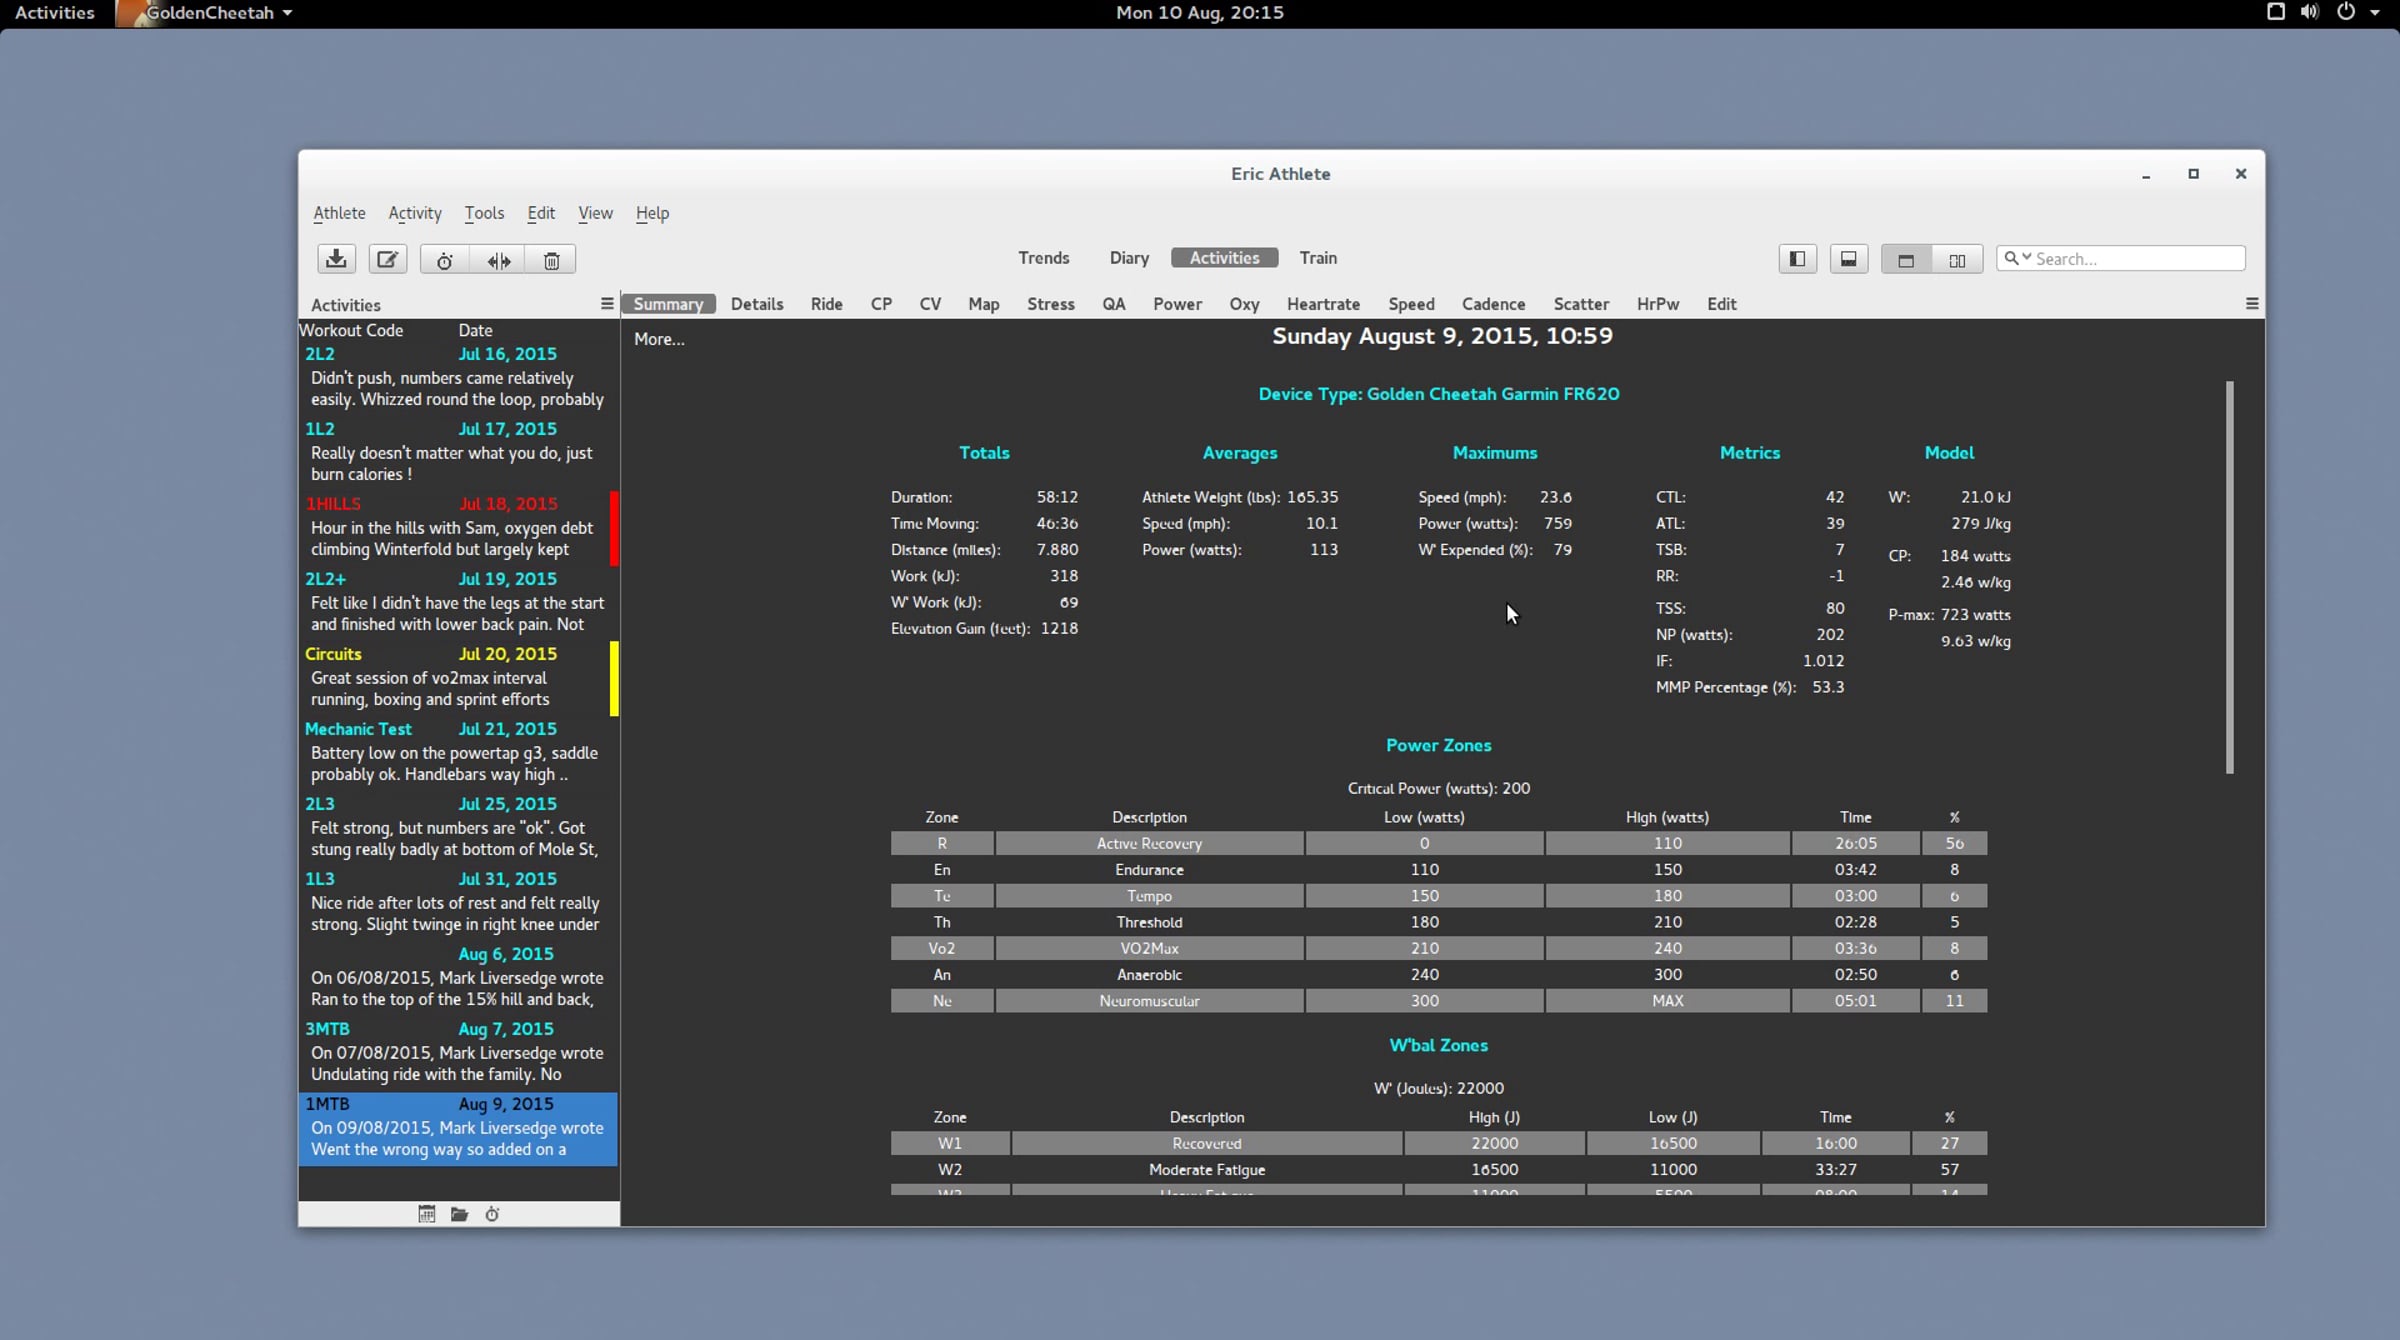This screenshot has width=2400, height=1340.
Task: Open the CP tab
Action: tap(881, 303)
